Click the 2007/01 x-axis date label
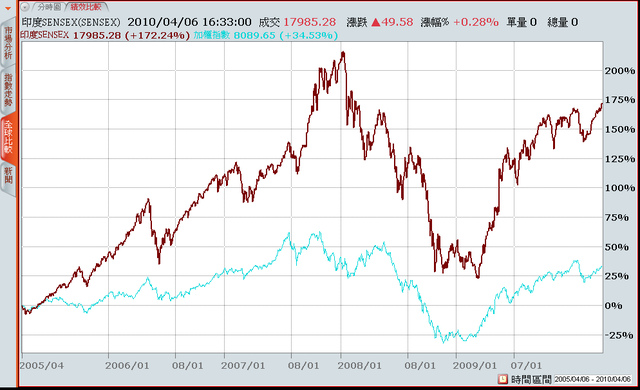 pyautogui.click(x=243, y=366)
